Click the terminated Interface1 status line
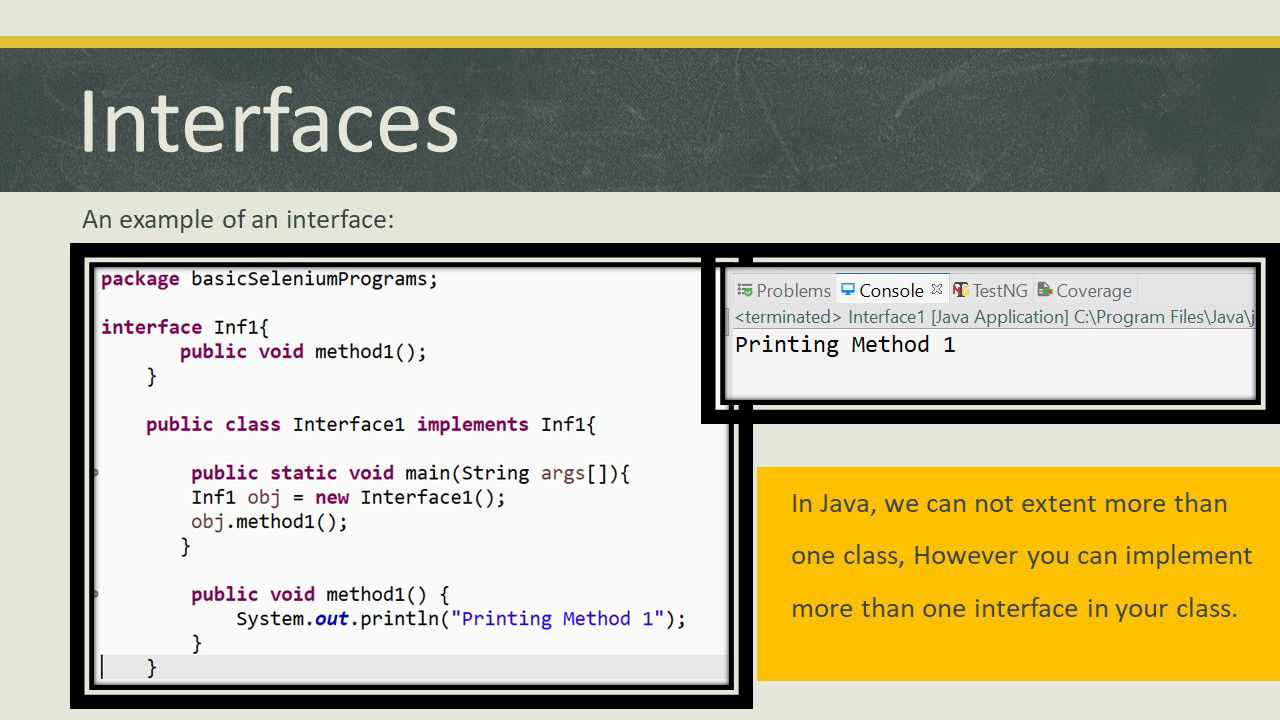Screen dimensions: 1280x720 995,317
